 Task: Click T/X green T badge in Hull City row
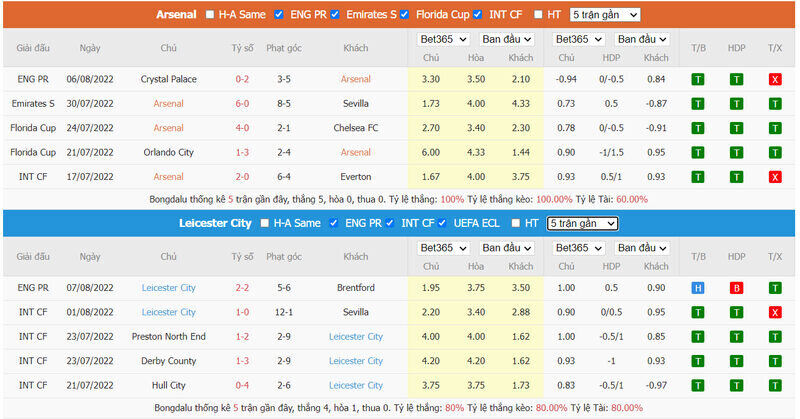click(x=774, y=386)
